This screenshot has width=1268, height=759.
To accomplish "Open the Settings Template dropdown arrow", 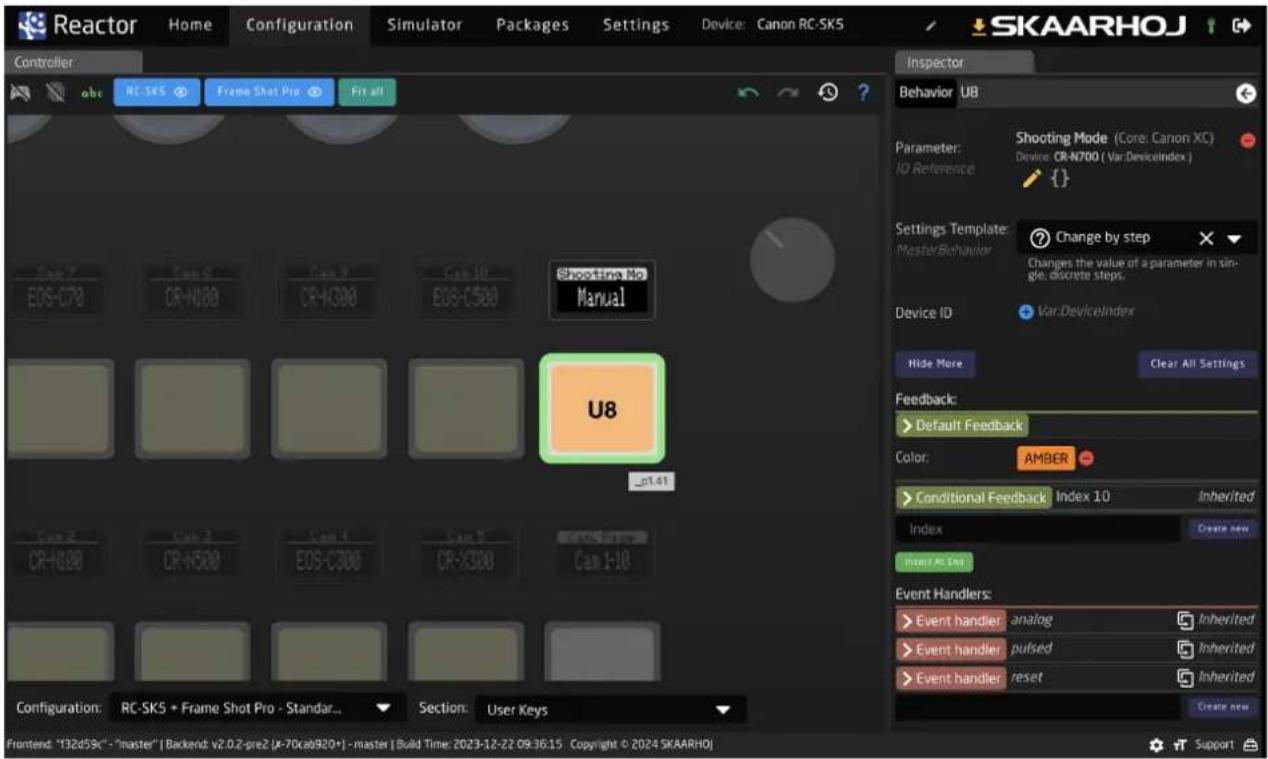I will [1235, 239].
